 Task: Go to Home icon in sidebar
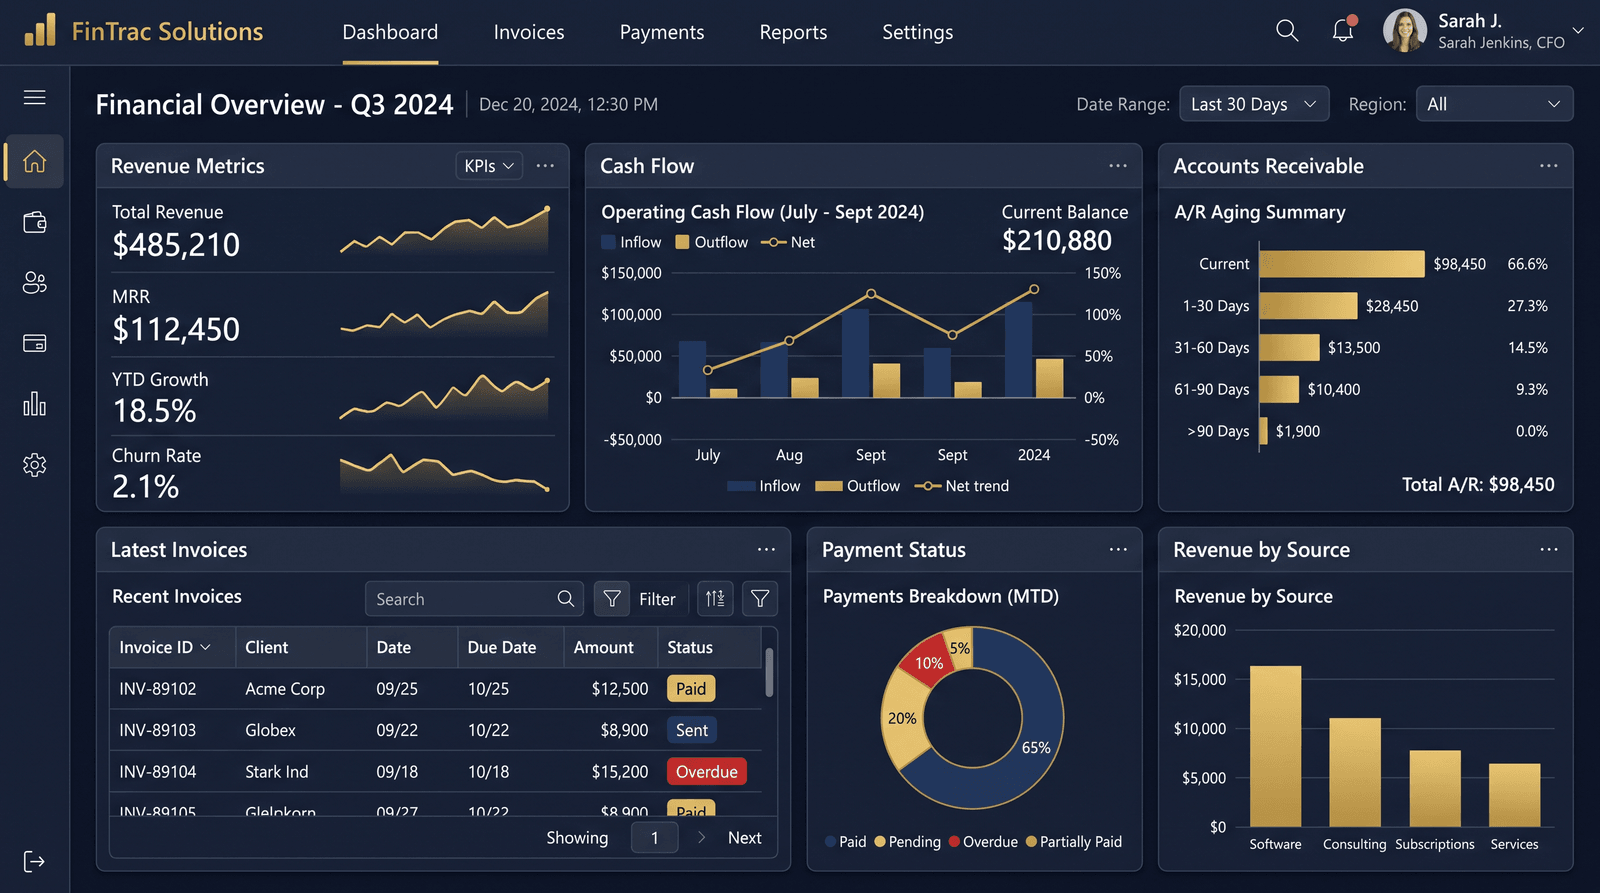point(35,161)
